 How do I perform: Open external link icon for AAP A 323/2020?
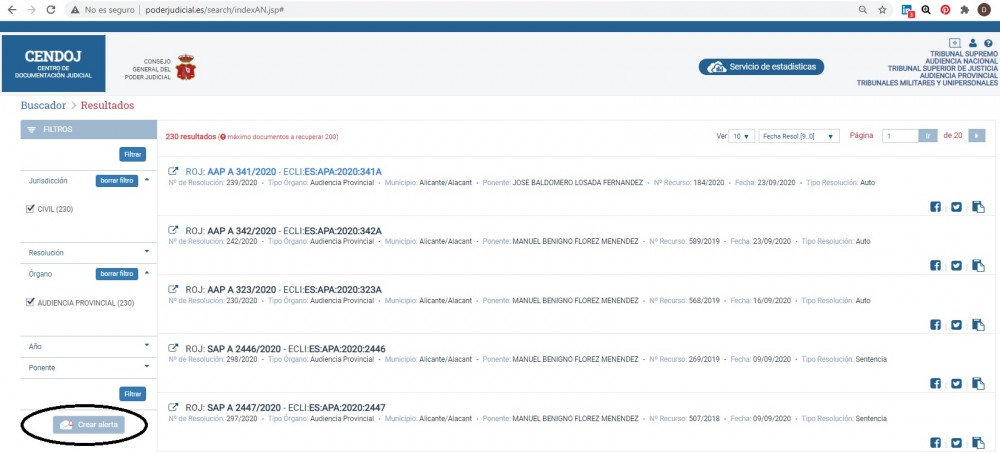pyautogui.click(x=173, y=289)
